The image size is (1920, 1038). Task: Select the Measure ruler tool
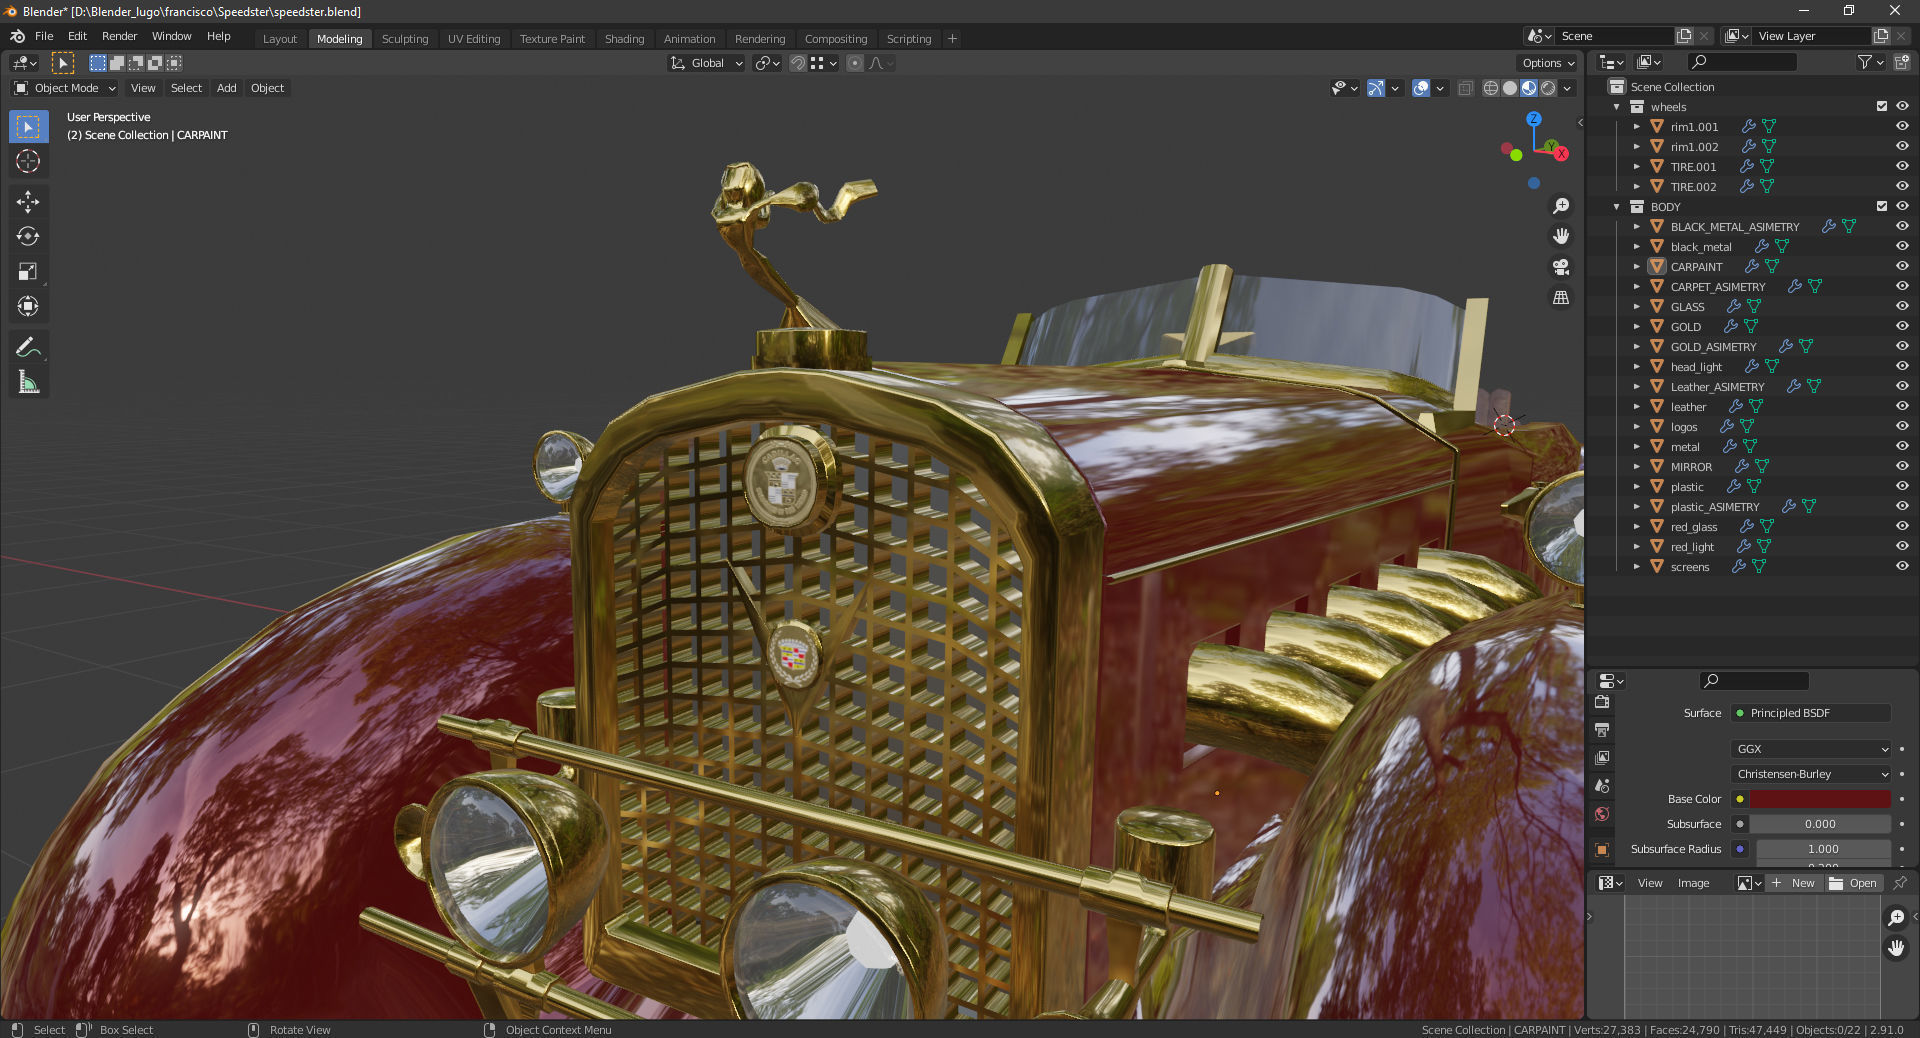pos(28,382)
